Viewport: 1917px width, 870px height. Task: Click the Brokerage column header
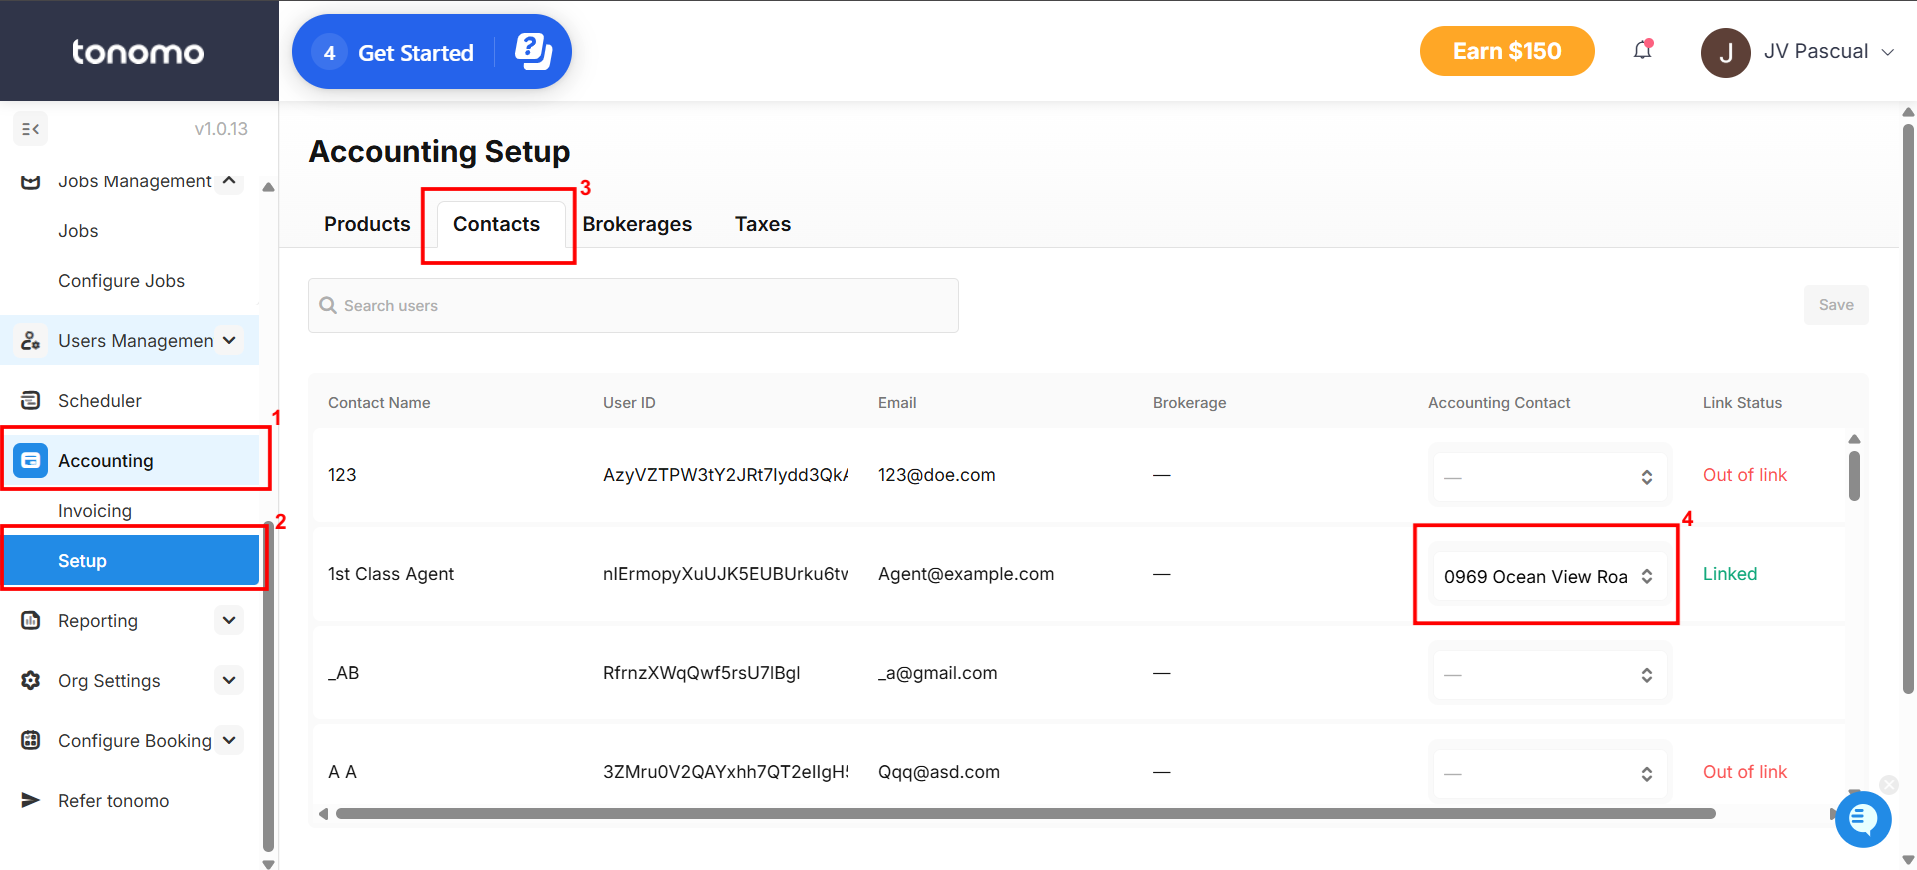[x=1189, y=403]
